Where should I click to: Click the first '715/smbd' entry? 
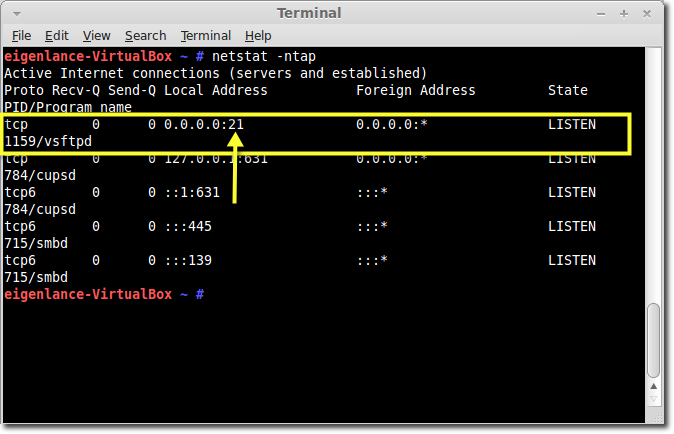(36, 243)
